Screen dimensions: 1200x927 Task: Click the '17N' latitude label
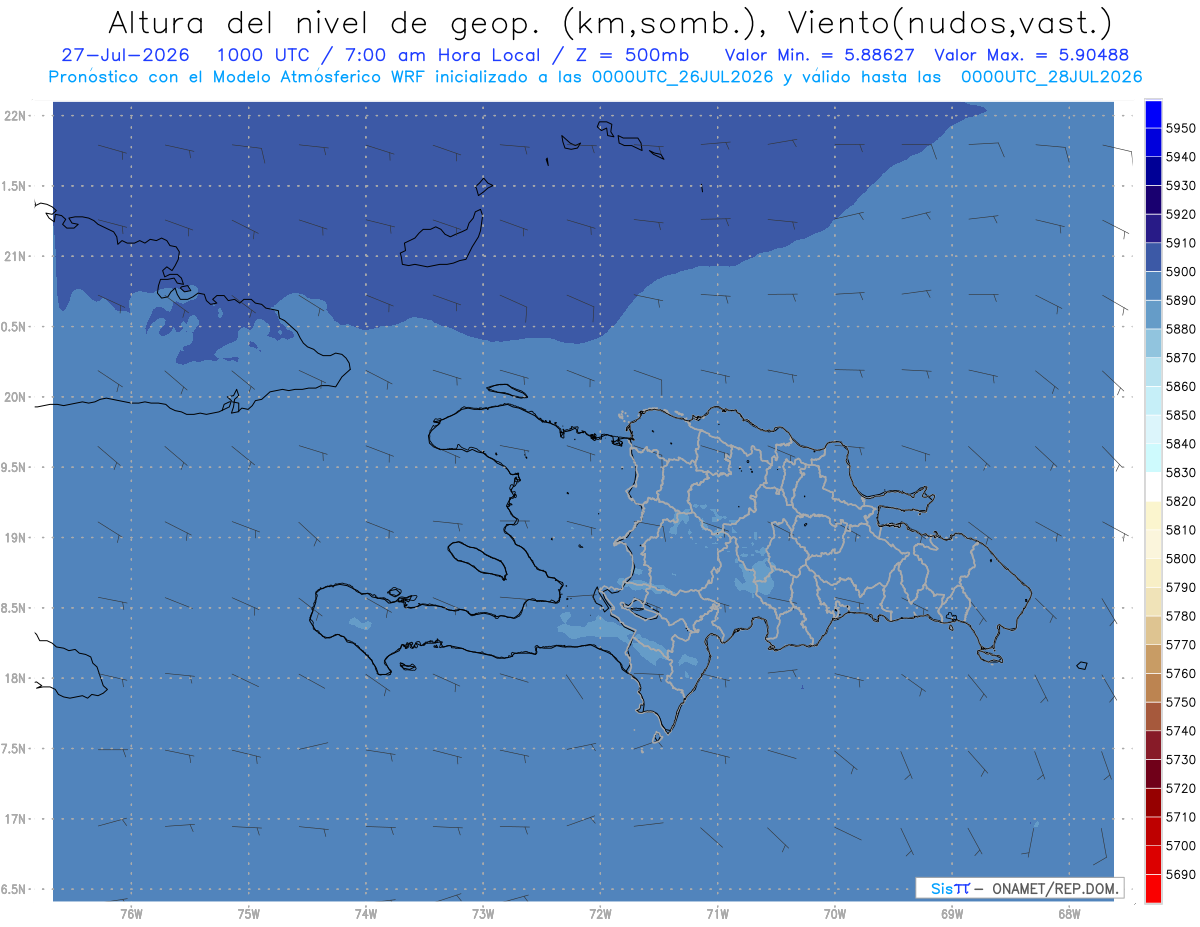(16, 819)
